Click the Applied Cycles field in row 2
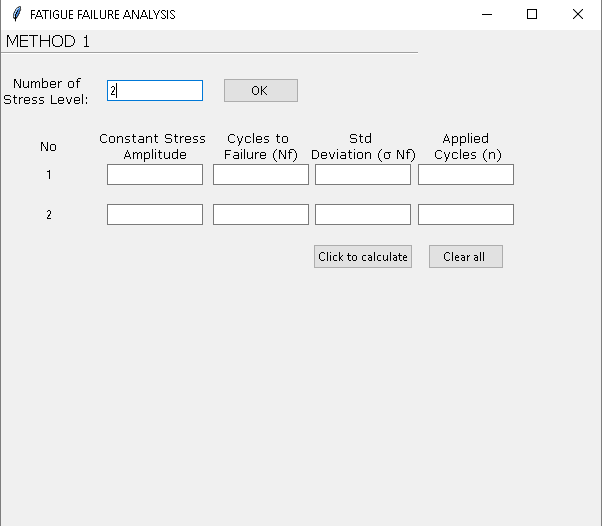Screen dimensions: 602x526 pyautogui.click(x=466, y=214)
